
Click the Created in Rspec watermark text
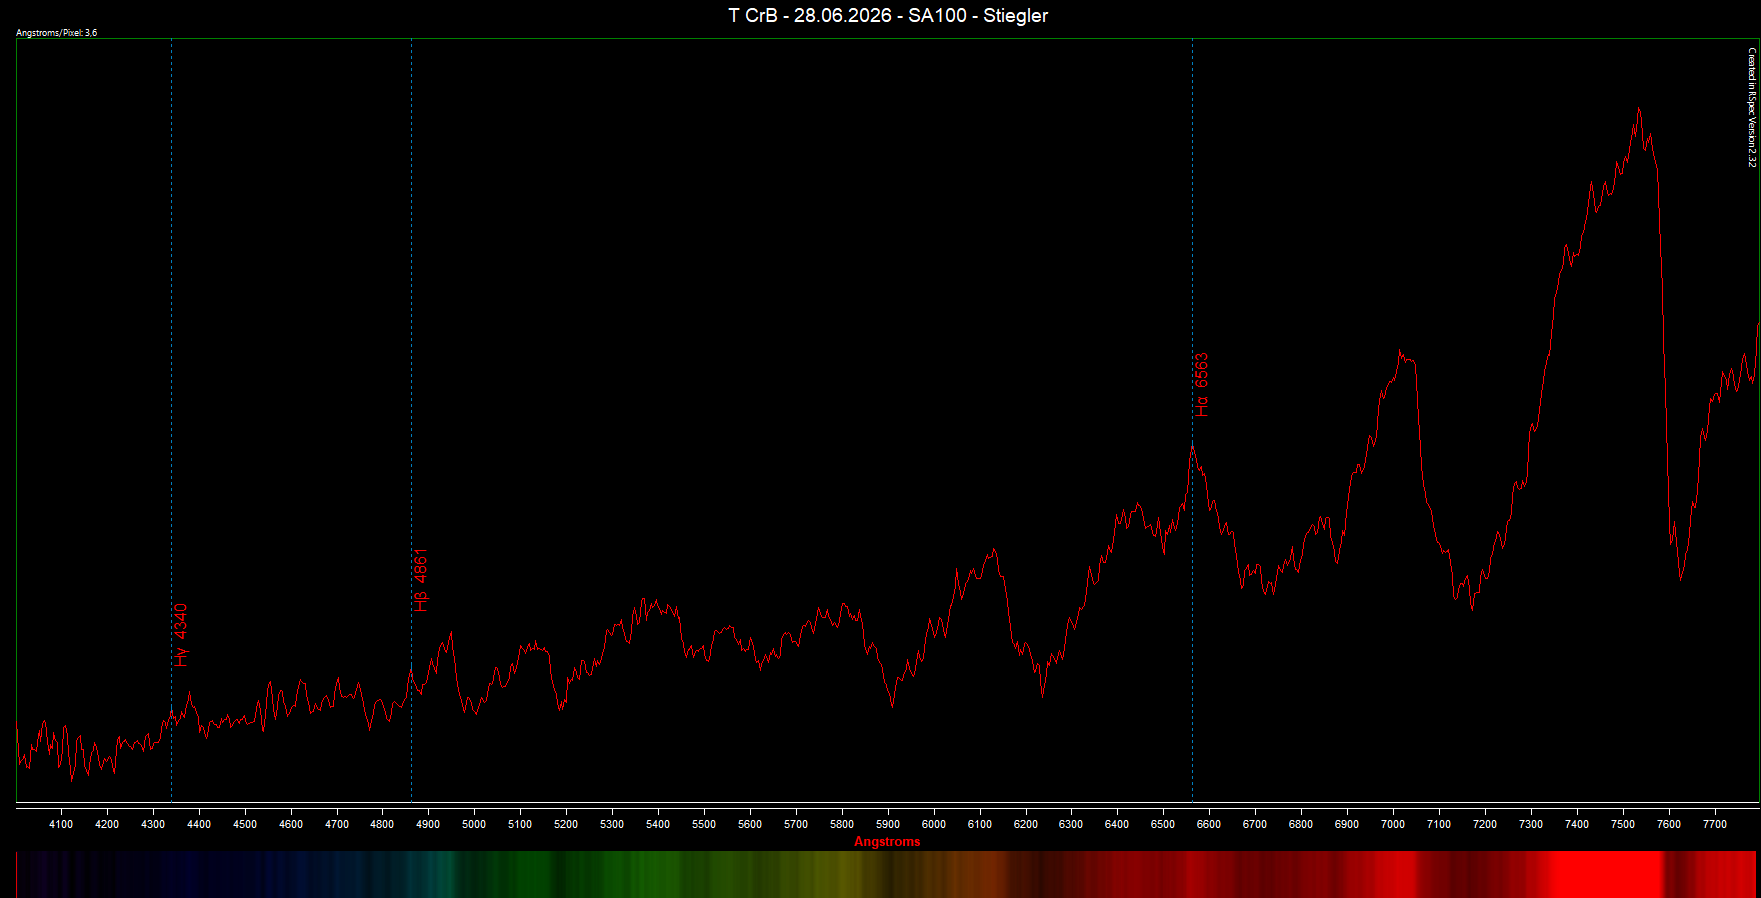point(1752,107)
